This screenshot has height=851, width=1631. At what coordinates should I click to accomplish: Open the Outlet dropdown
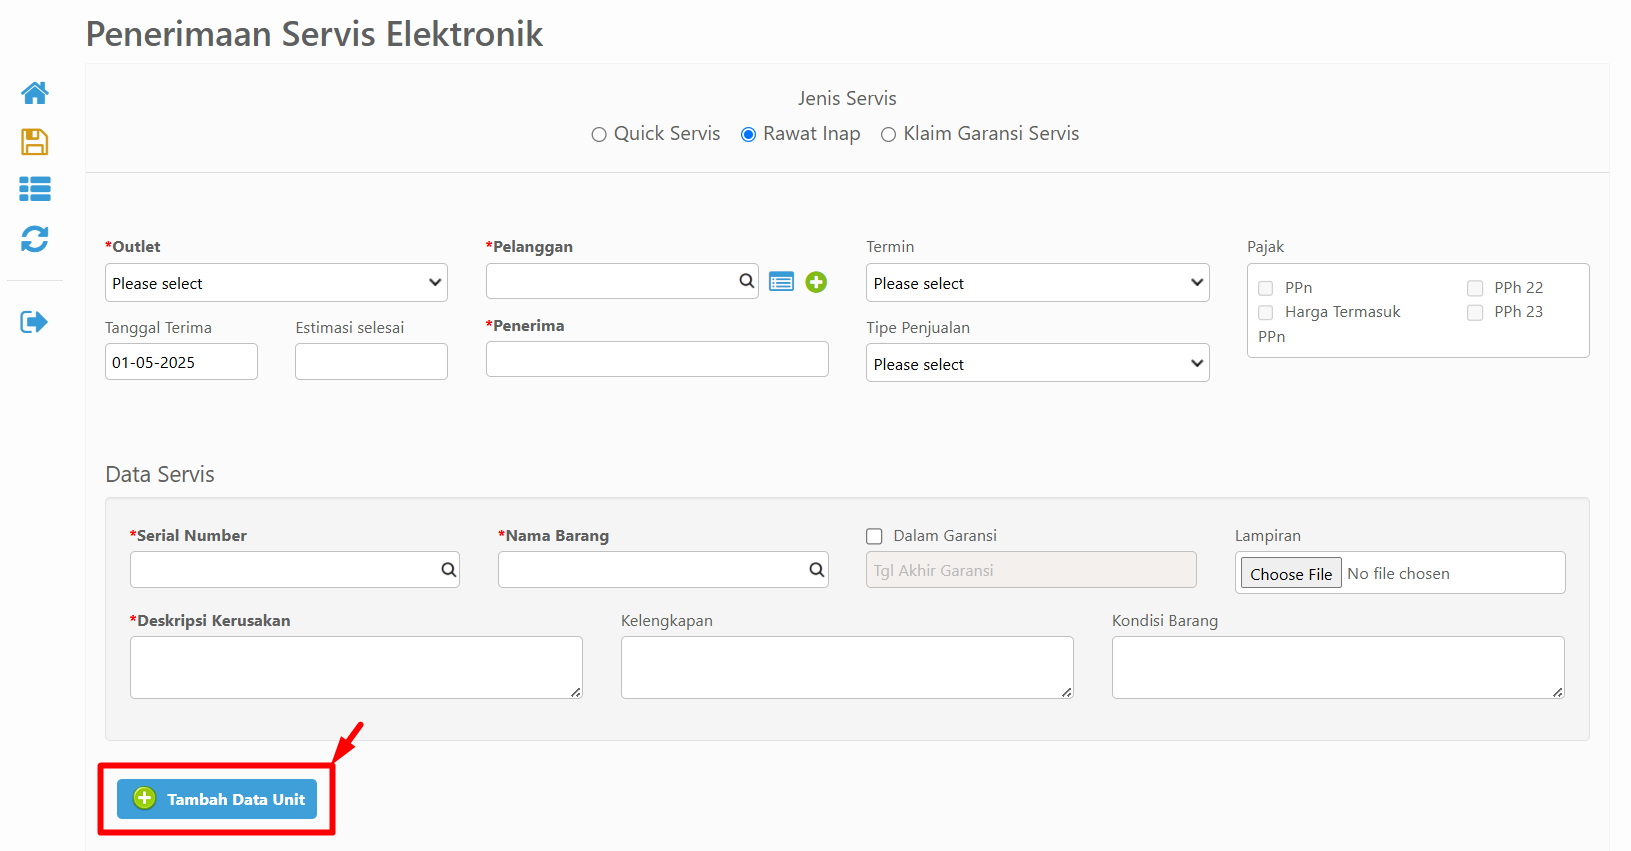pyautogui.click(x=276, y=283)
